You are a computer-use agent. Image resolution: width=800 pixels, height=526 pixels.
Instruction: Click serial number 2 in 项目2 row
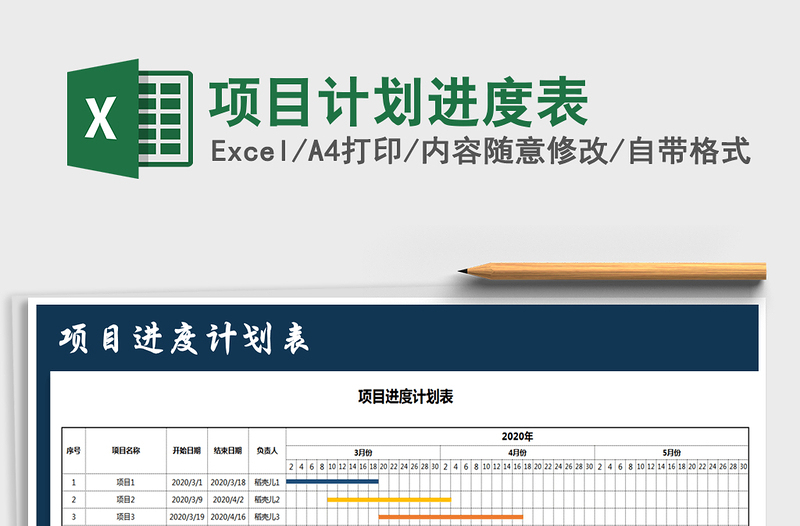tap(73, 499)
